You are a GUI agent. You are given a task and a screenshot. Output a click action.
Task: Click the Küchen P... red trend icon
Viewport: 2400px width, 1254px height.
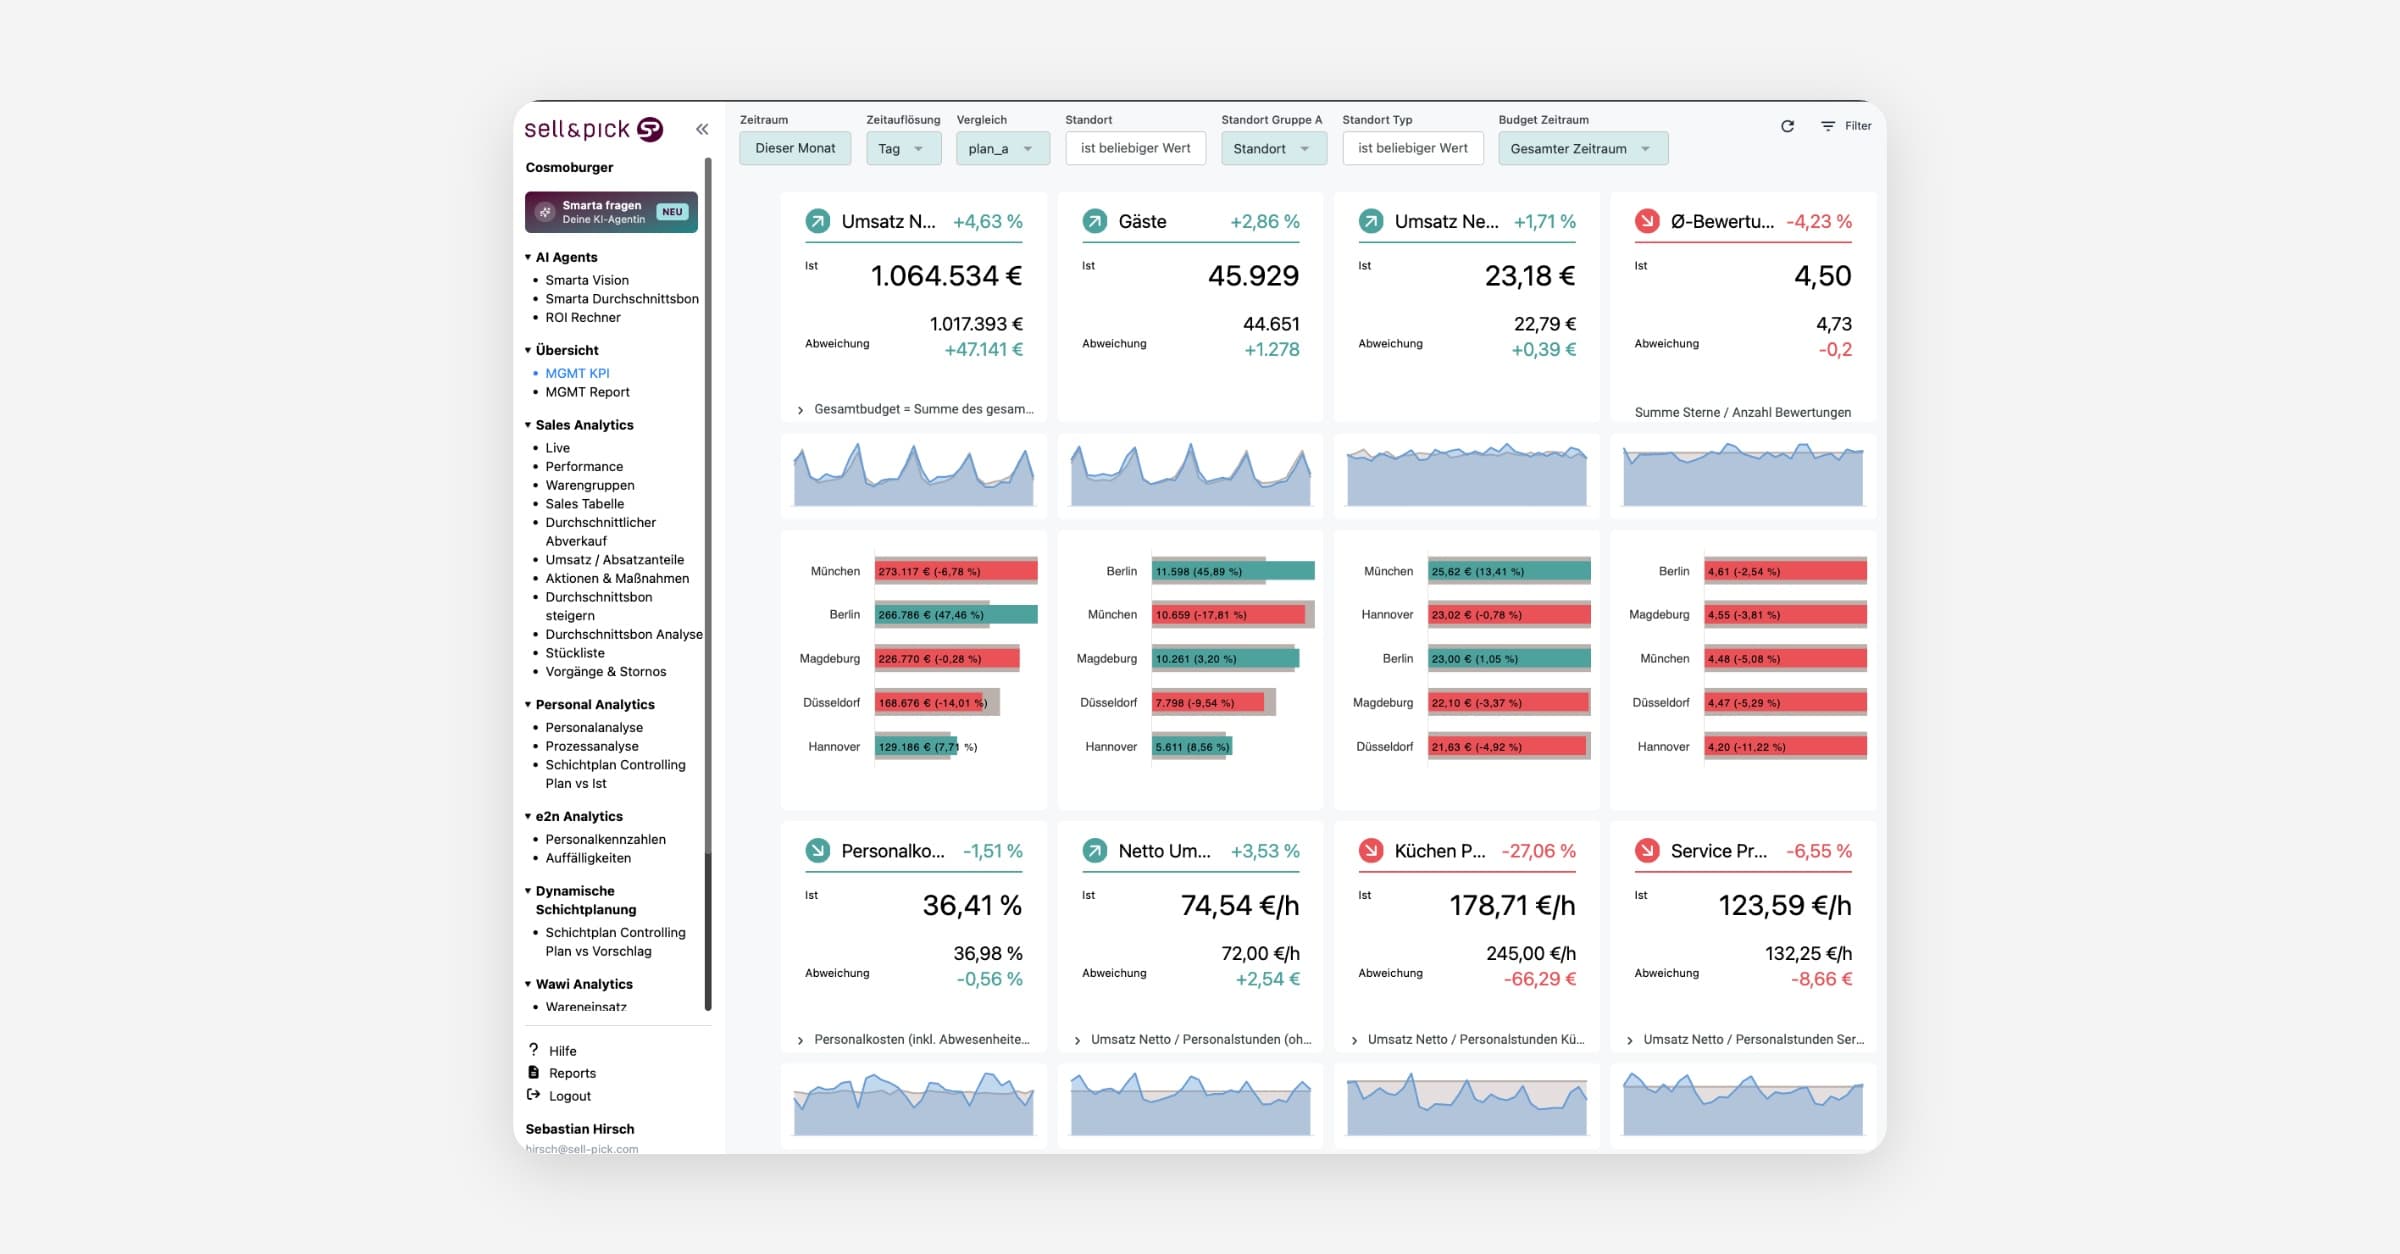1371,851
